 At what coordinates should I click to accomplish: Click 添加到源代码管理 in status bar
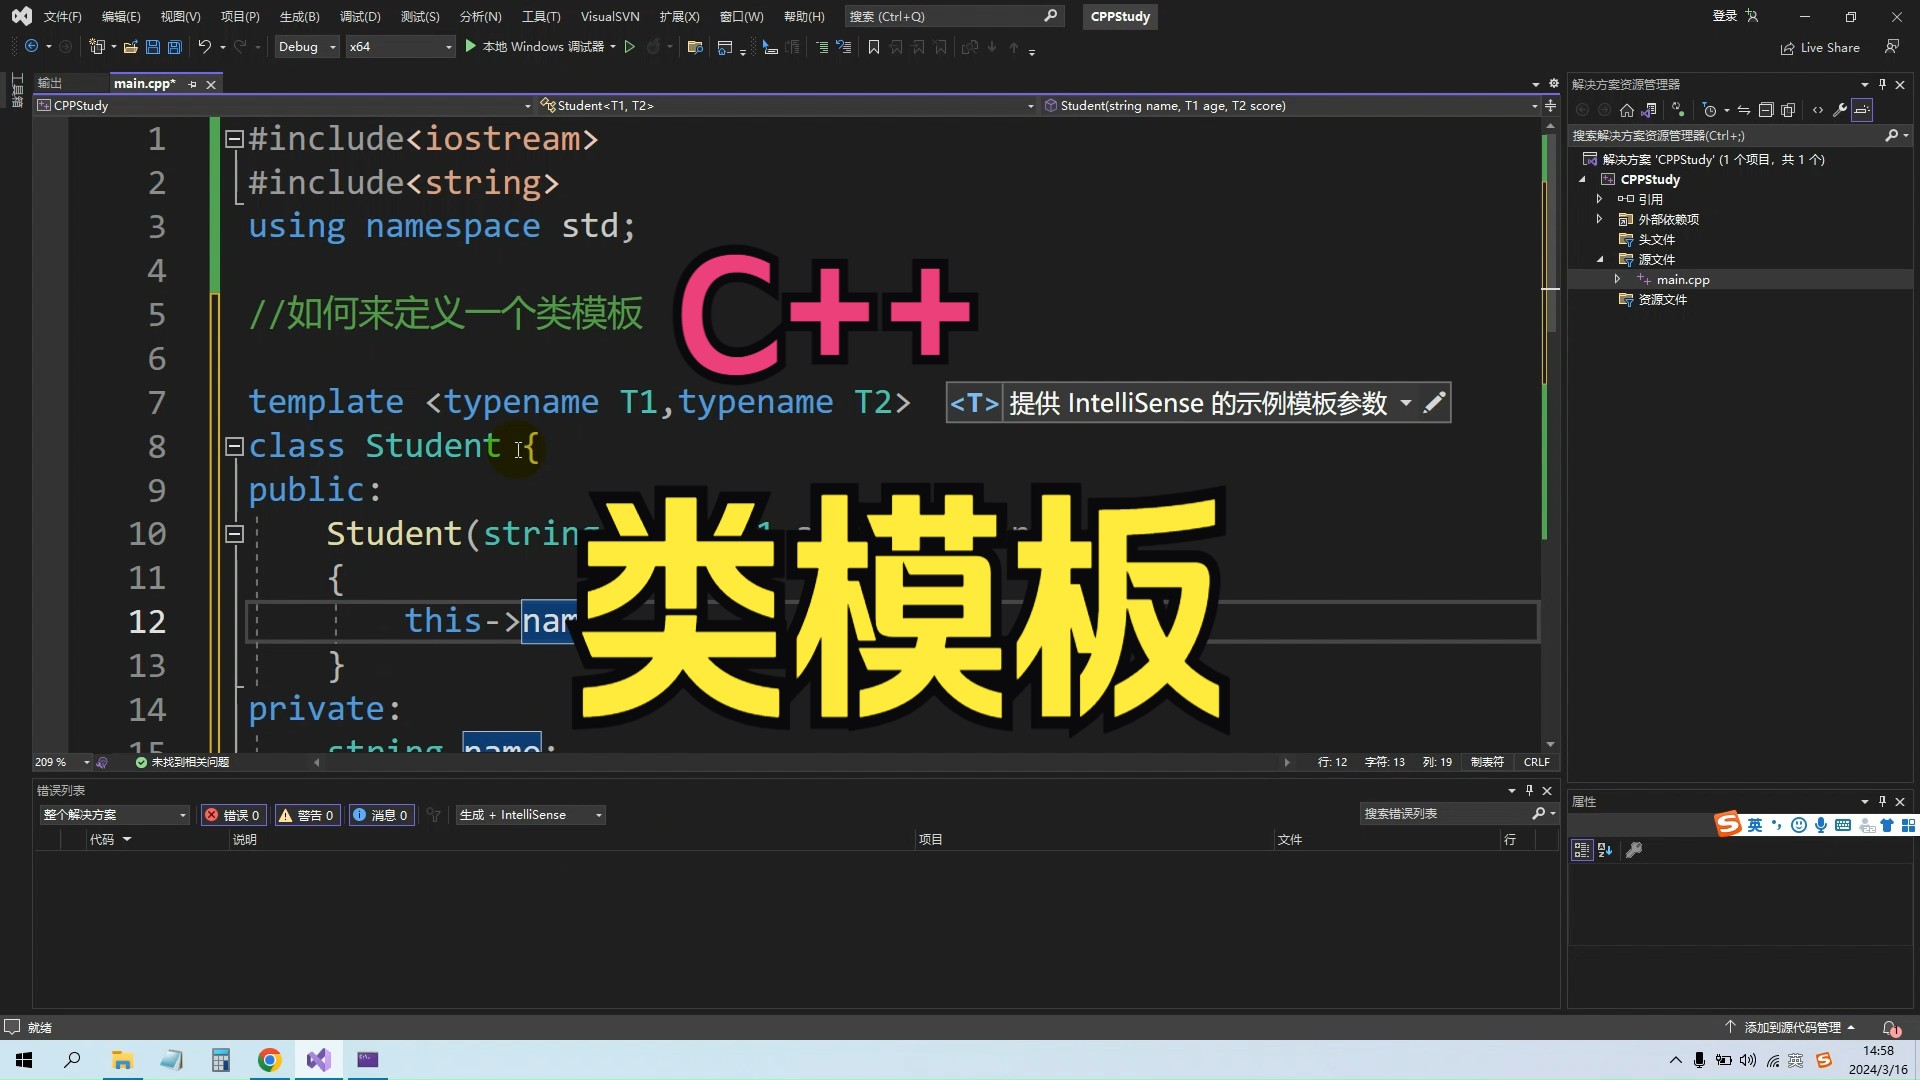pos(1791,1027)
